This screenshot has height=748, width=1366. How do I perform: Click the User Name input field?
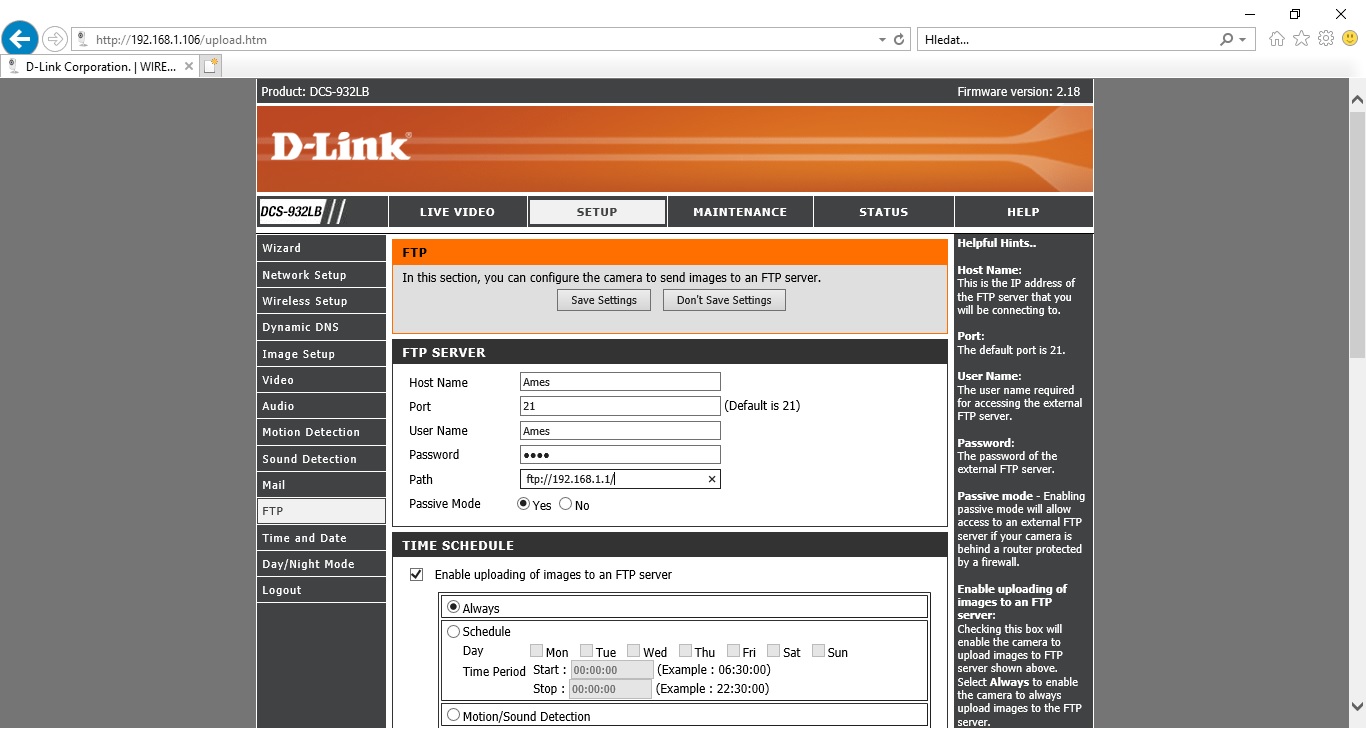point(620,431)
